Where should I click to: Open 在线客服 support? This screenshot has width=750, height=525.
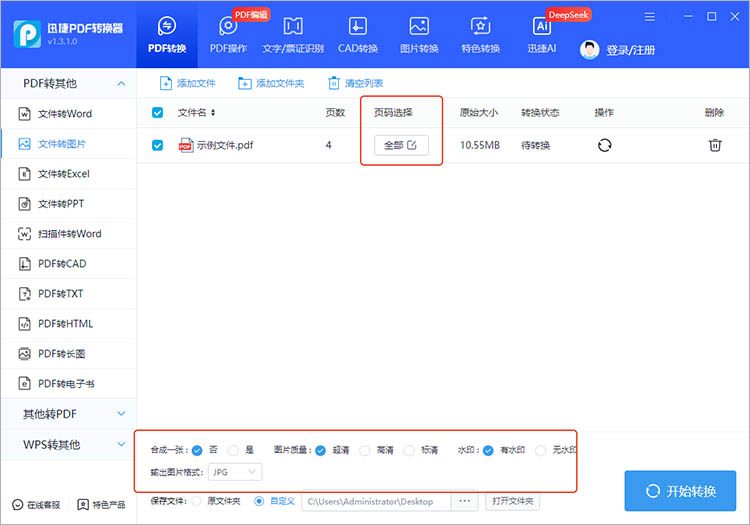(x=36, y=504)
